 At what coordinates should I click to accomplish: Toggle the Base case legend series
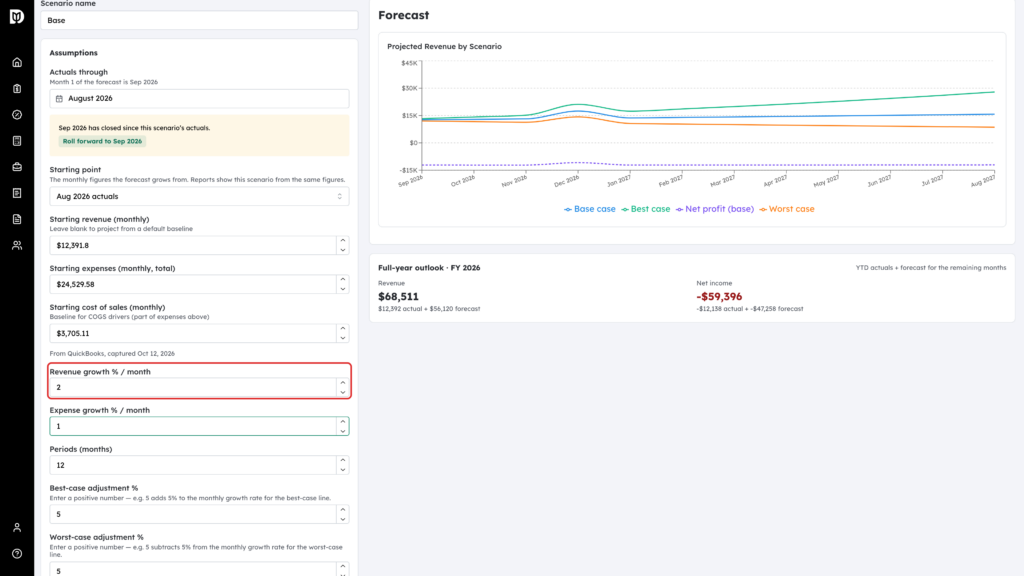(x=590, y=209)
